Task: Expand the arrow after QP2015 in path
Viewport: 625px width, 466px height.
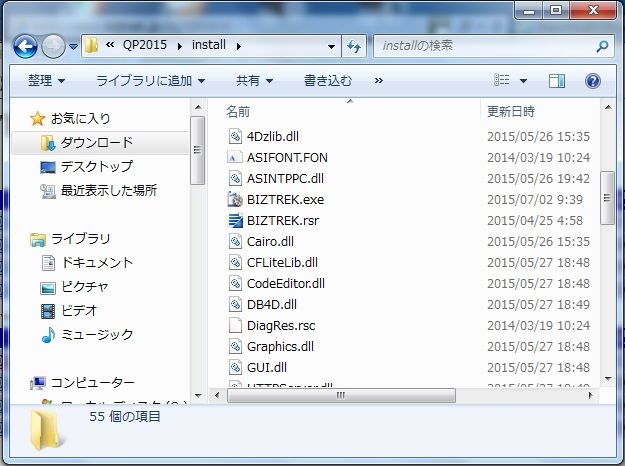Action: coord(180,46)
